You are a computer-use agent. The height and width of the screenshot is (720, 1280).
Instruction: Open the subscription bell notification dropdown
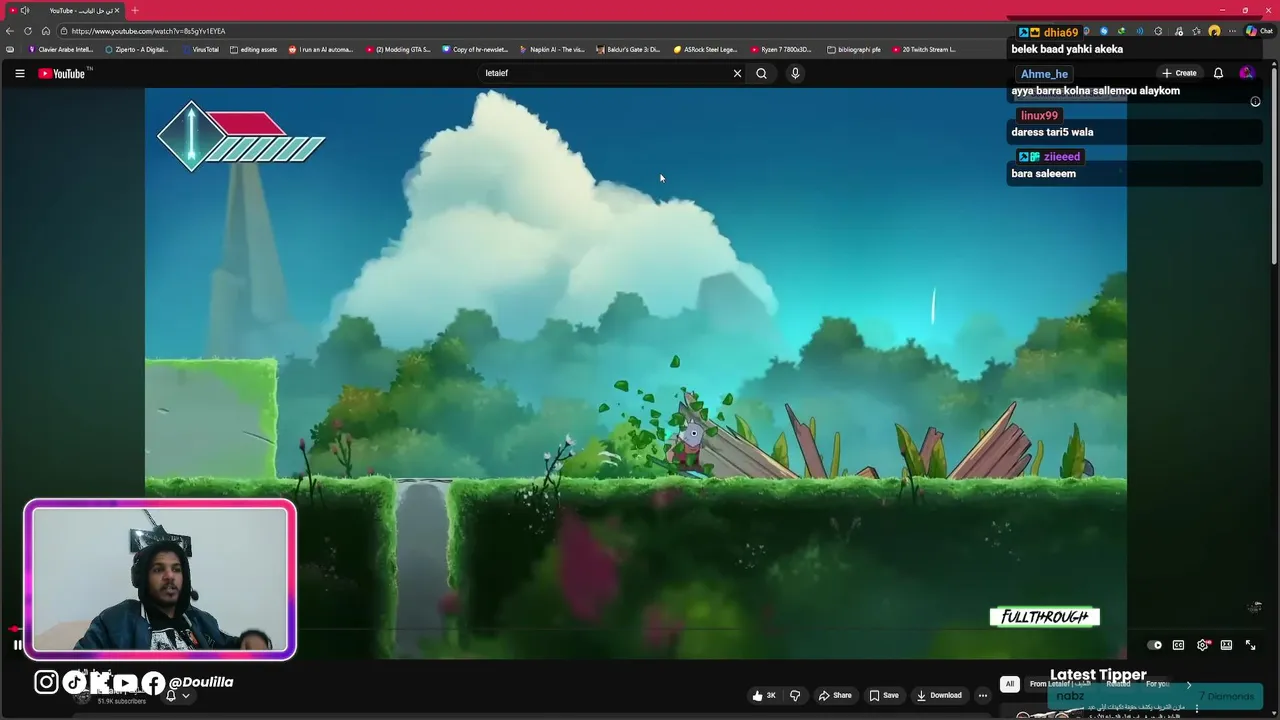point(176,695)
